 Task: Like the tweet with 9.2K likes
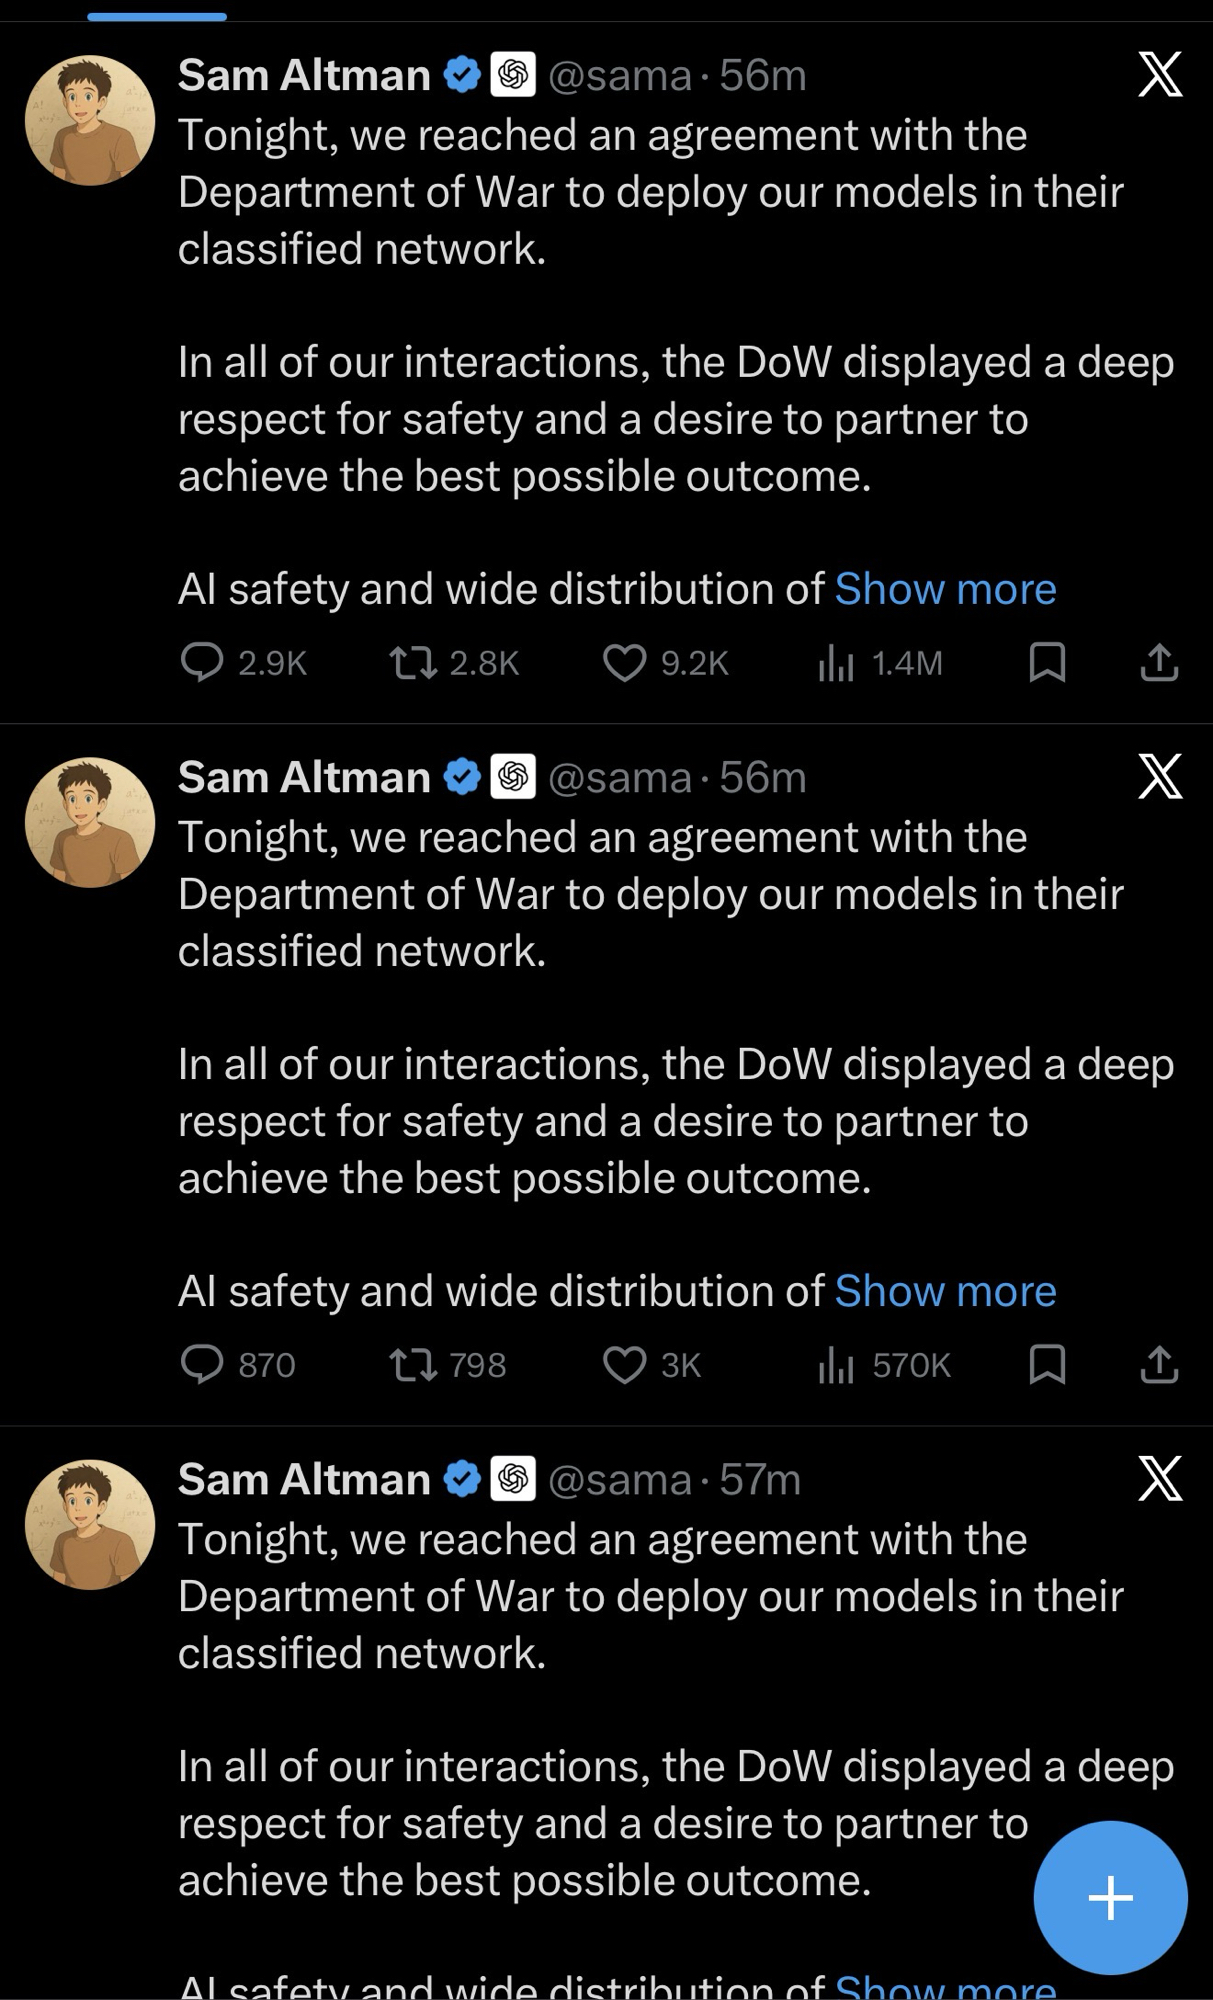pos(625,662)
